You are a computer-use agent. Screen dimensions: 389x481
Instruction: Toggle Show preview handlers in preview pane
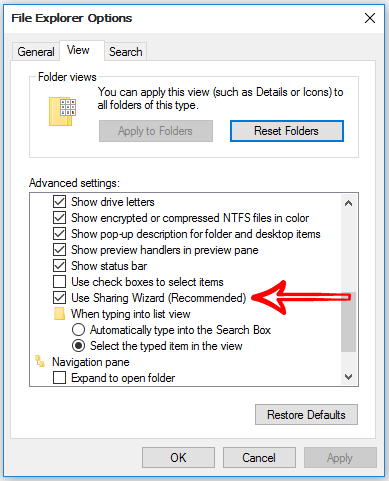pos(59,250)
